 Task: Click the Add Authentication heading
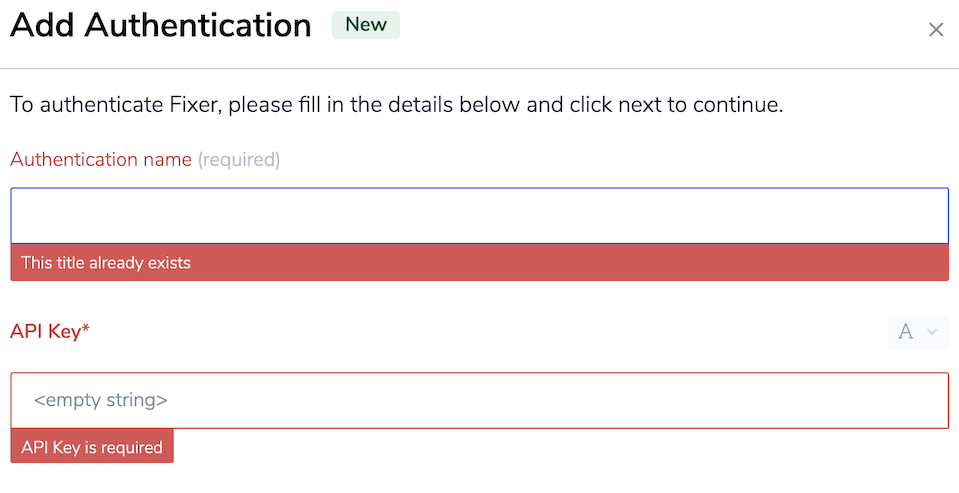(x=161, y=26)
